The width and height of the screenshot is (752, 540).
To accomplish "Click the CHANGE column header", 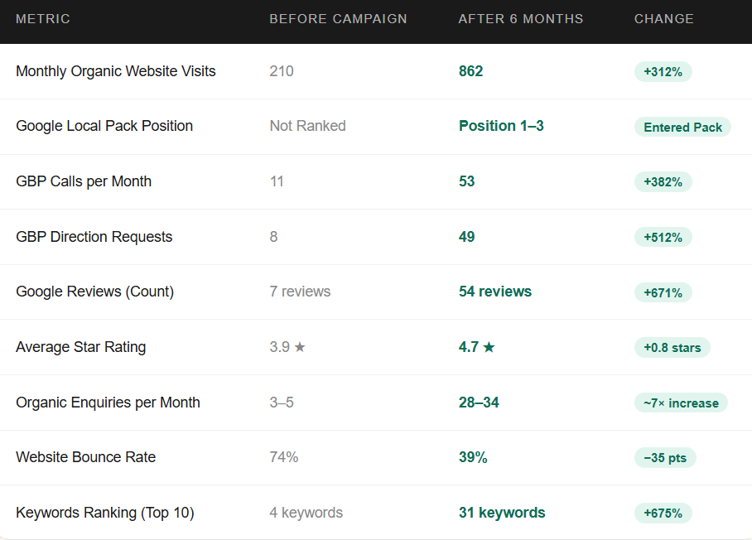I will [x=664, y=19].
